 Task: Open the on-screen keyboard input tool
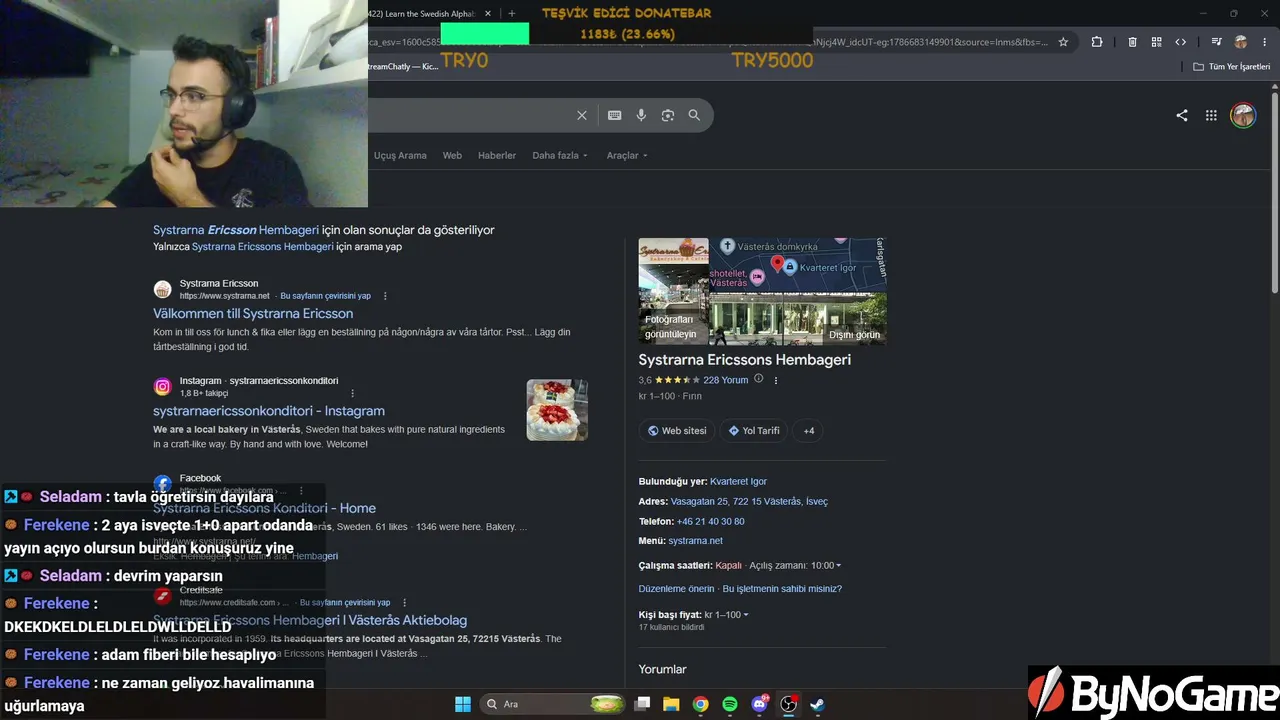click(615, 115)
